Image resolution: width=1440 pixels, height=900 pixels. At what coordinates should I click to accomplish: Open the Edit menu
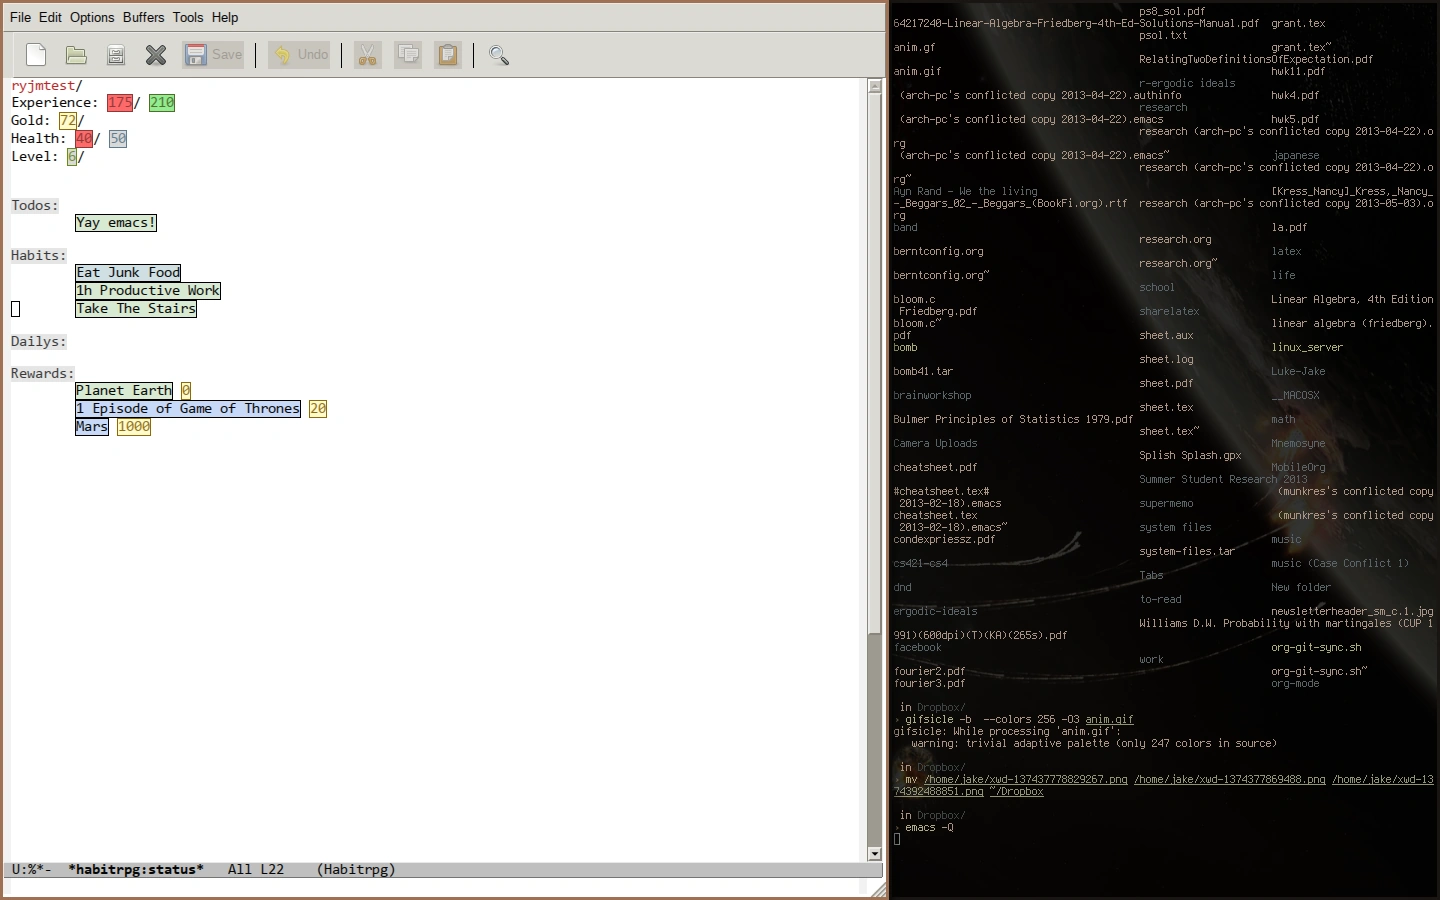coord(51,17)
